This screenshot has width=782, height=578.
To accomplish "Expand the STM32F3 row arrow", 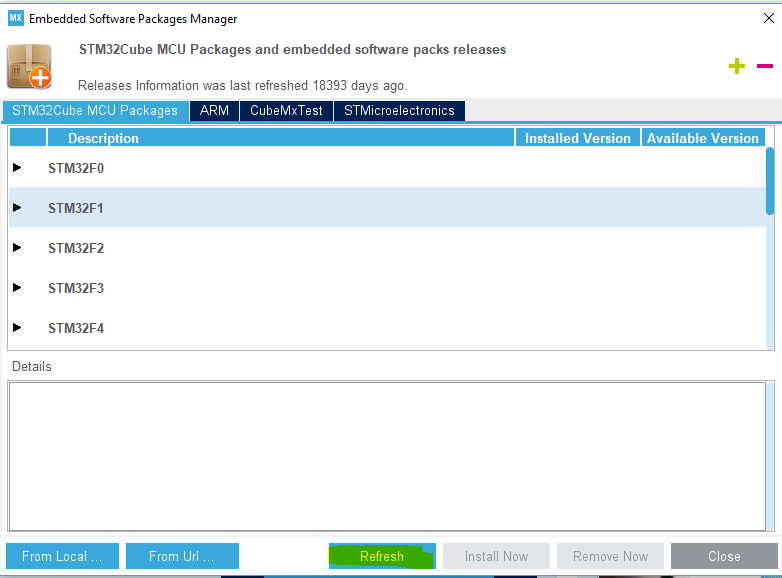I will [x=17, y=287].
